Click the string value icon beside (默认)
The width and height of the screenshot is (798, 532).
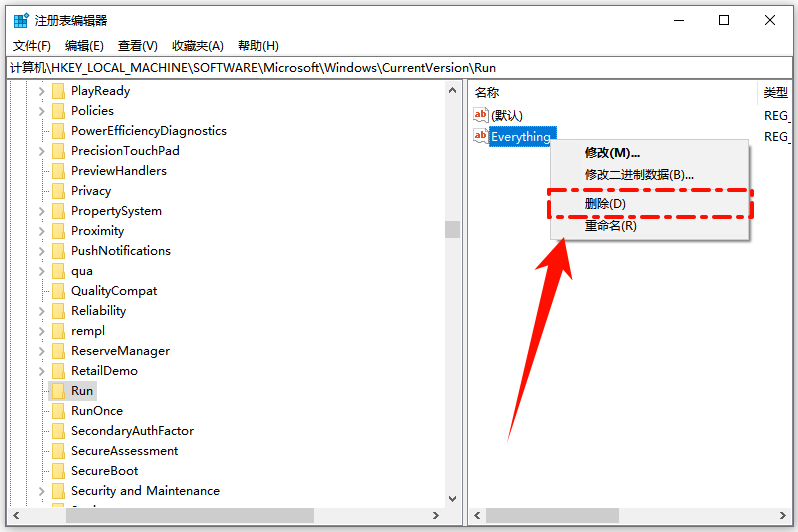click(x=480, y=115)
